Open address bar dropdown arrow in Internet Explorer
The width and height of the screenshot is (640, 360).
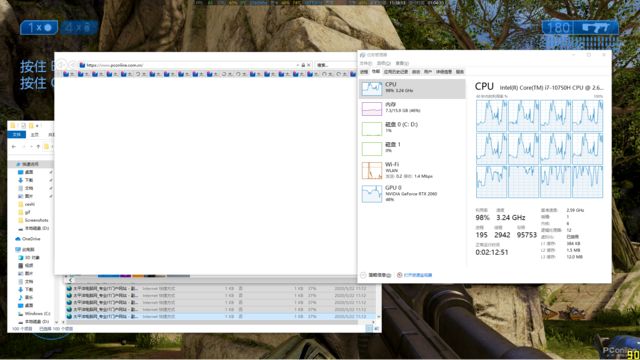(x=298, y=65)
